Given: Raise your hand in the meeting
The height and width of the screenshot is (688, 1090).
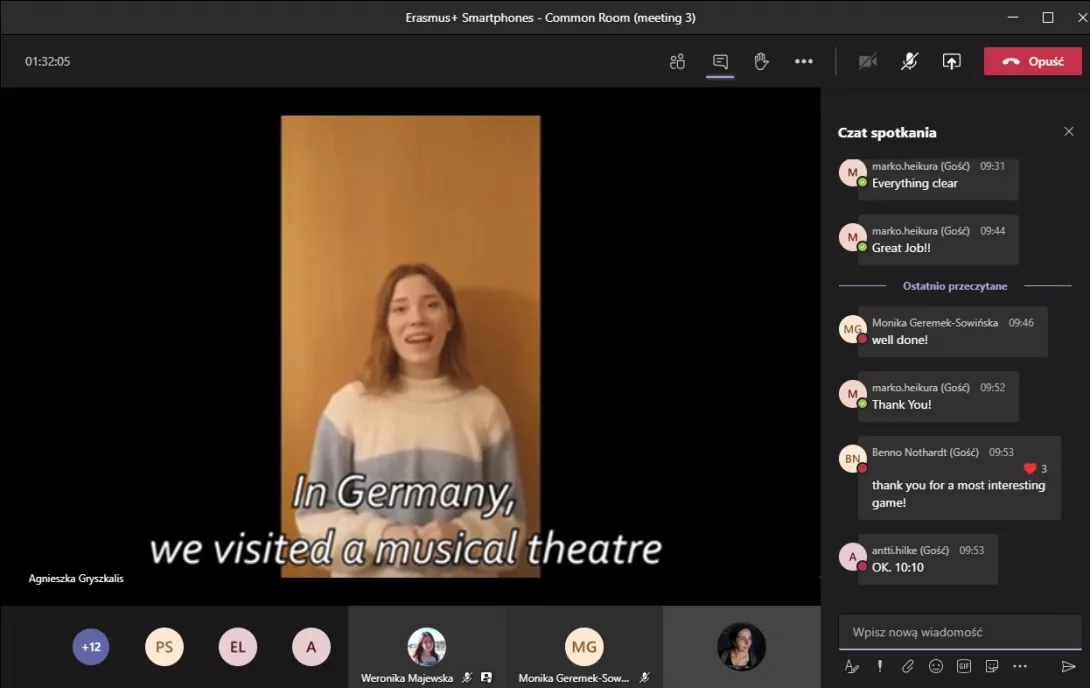Looking at the screenshot, I should tap(761, 61).
